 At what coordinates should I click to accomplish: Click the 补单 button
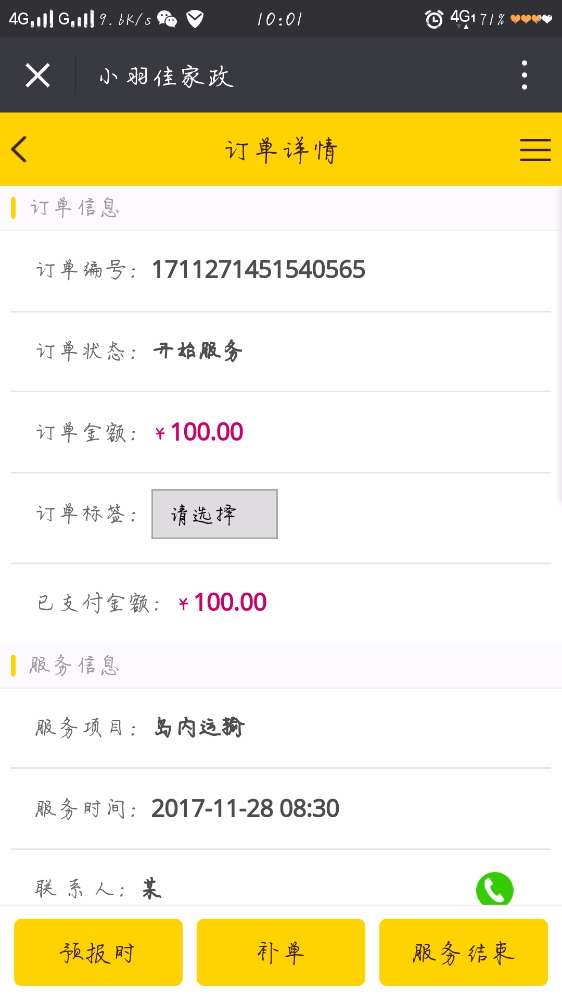pyautogui.click(x=281, y=952)
